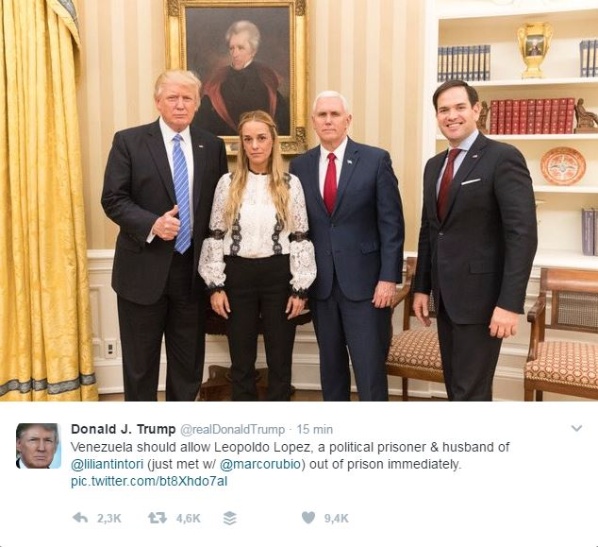Image resolution: width=598 pixels, height=547 pixels.
Task: Click the 4,6K retweet count
Action: pyautogui.click(x=188, y=518)
